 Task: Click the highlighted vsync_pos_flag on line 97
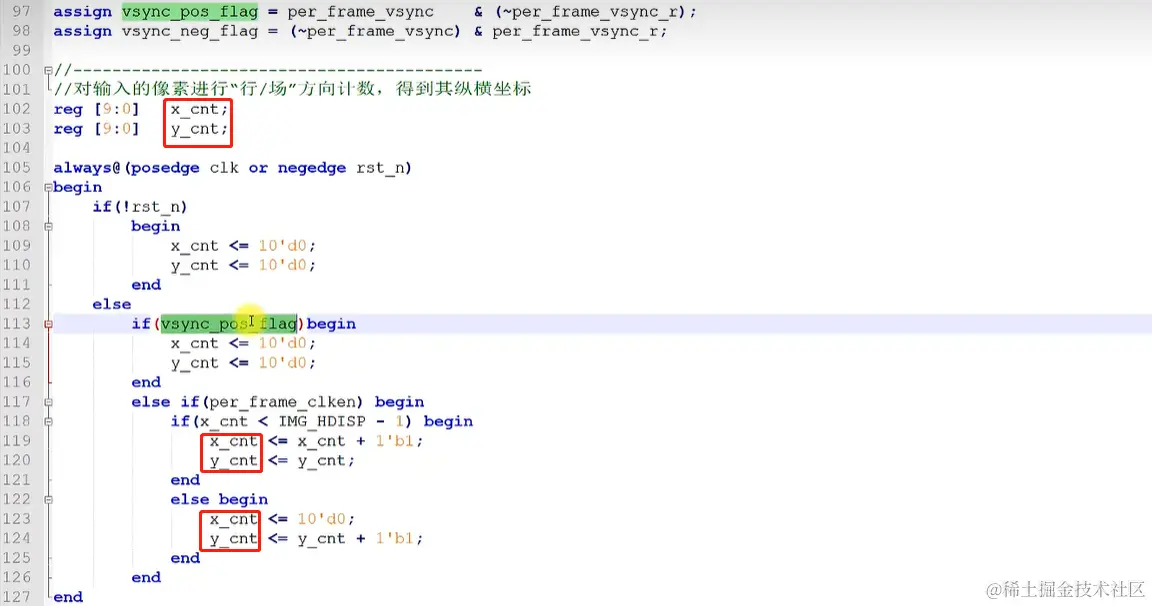coord(190,12)
